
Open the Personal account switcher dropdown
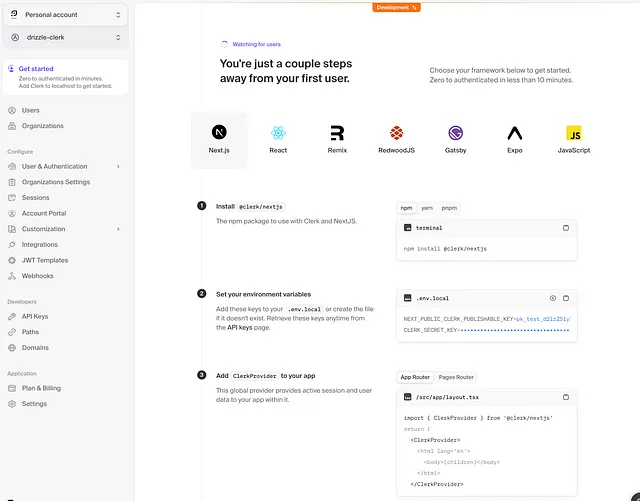click(x=65, y=15)
